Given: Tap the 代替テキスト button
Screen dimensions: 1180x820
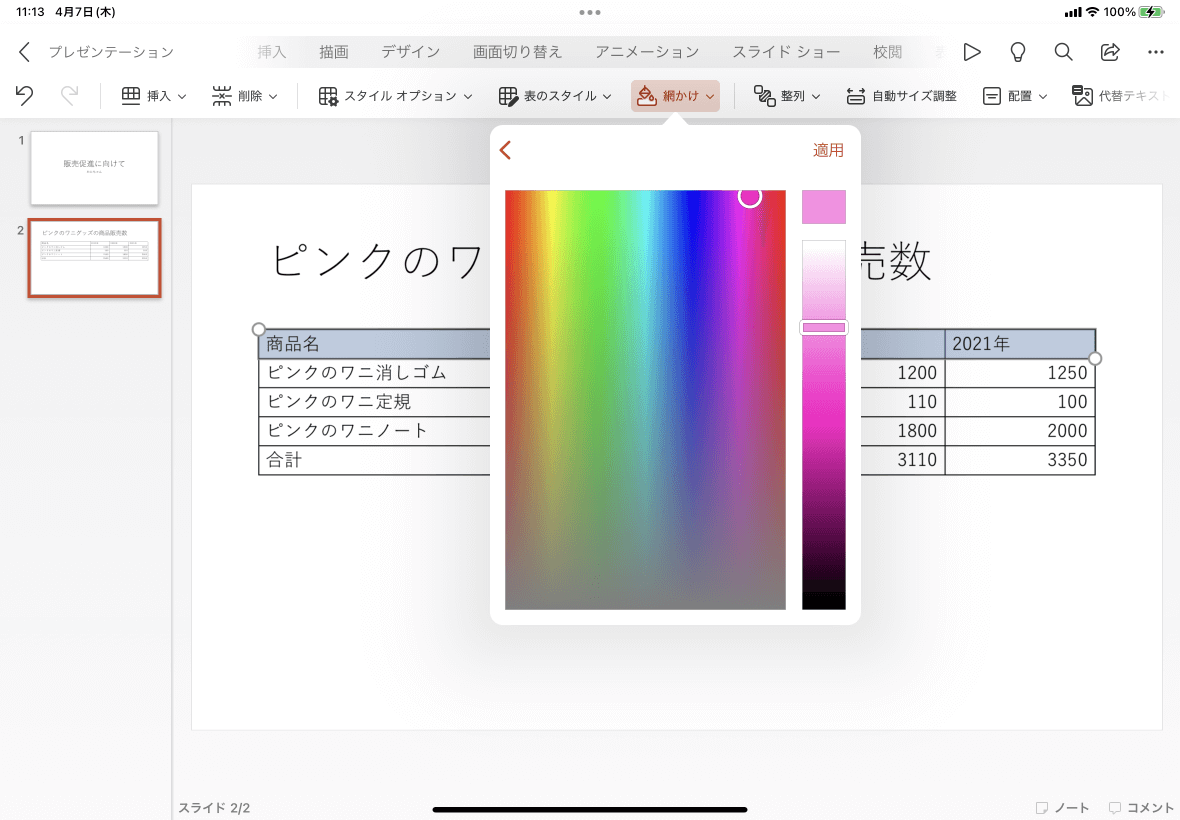Looking at the screenshot, I should [1121, 96].
